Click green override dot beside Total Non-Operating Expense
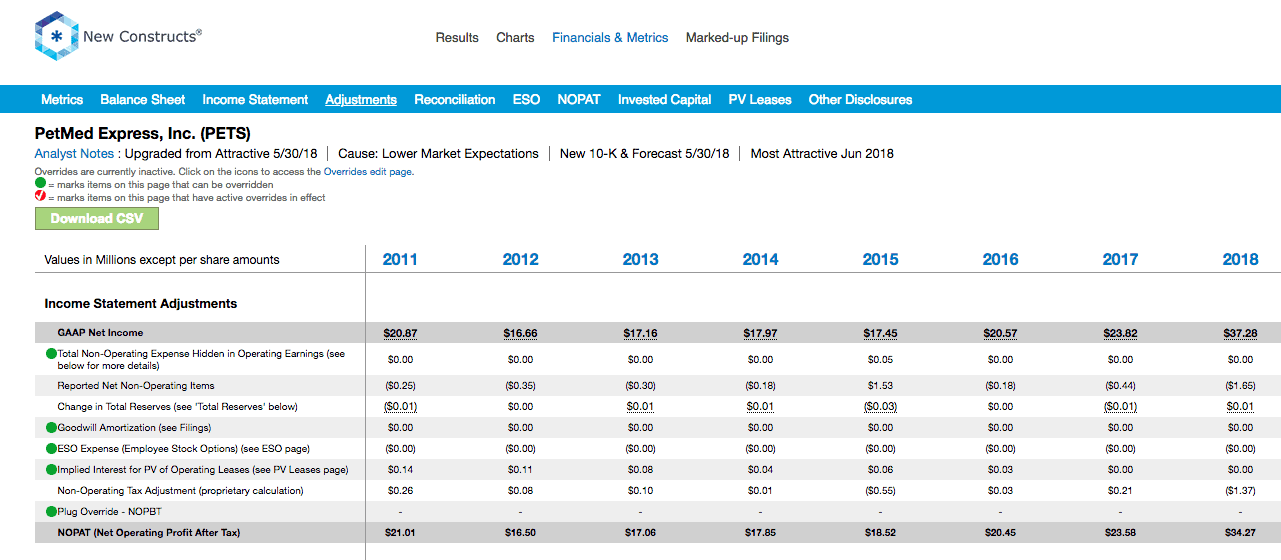The width and height of the screenshot is (1281, 560). pyautogui.click(x=51, y=354)
